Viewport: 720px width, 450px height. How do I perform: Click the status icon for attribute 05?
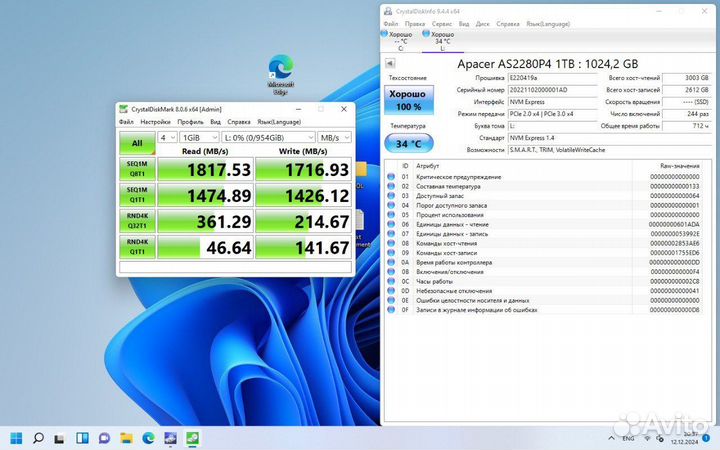391,215
